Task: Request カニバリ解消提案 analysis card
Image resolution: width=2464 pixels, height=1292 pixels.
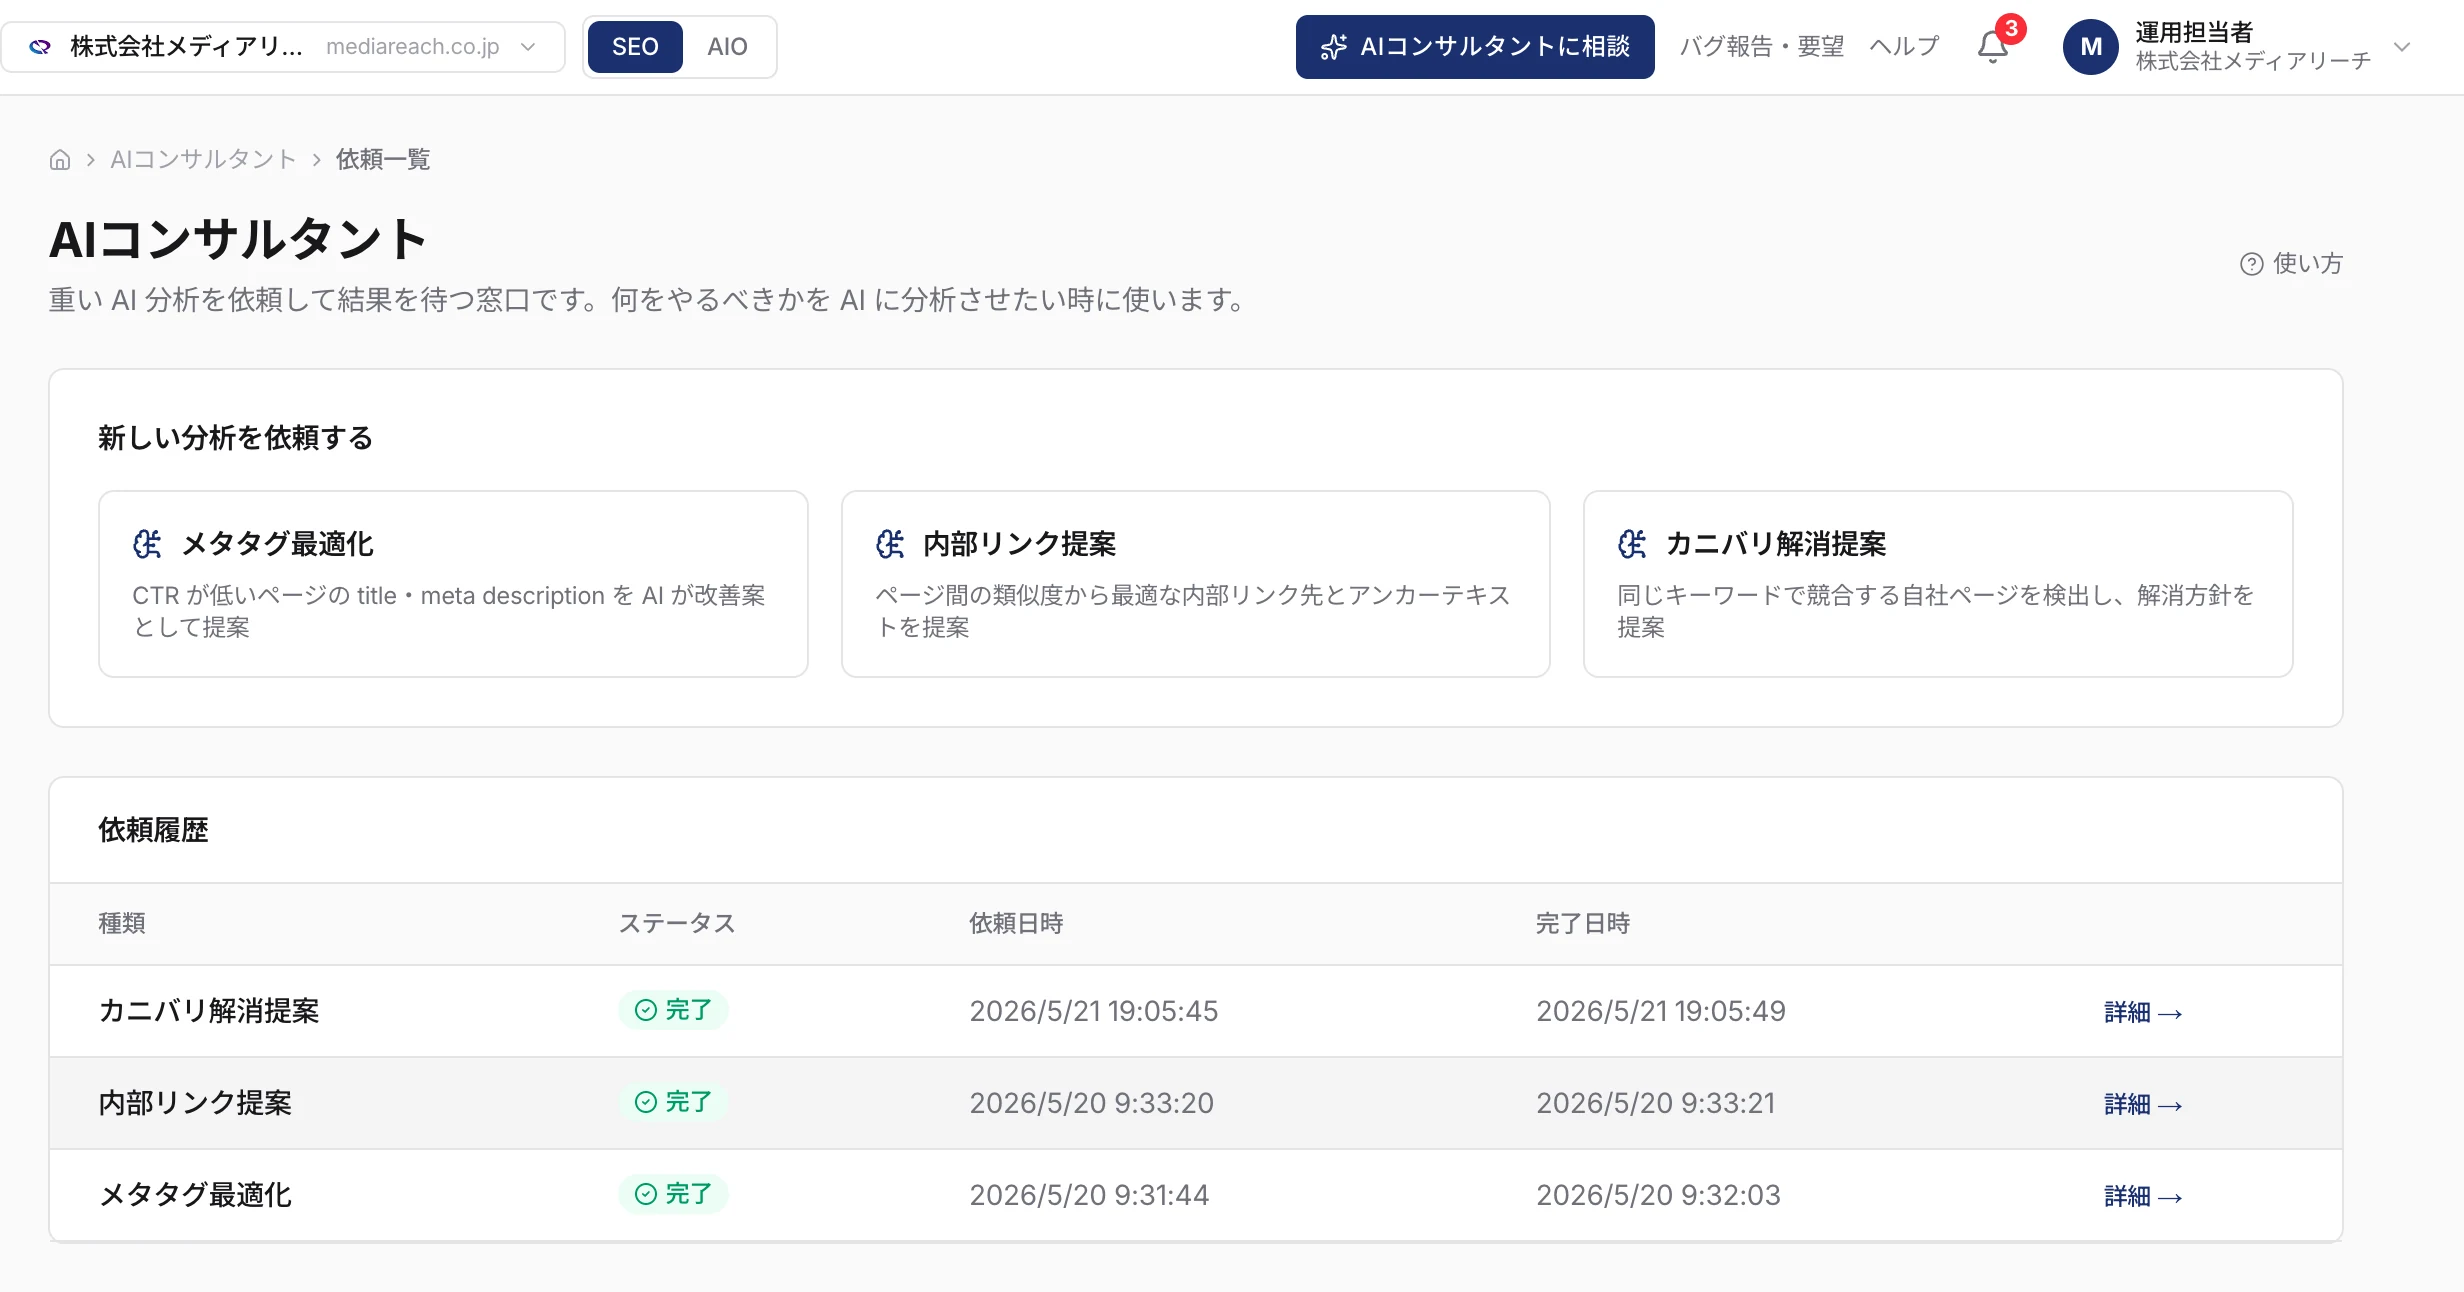Action: coord(1938,584)
